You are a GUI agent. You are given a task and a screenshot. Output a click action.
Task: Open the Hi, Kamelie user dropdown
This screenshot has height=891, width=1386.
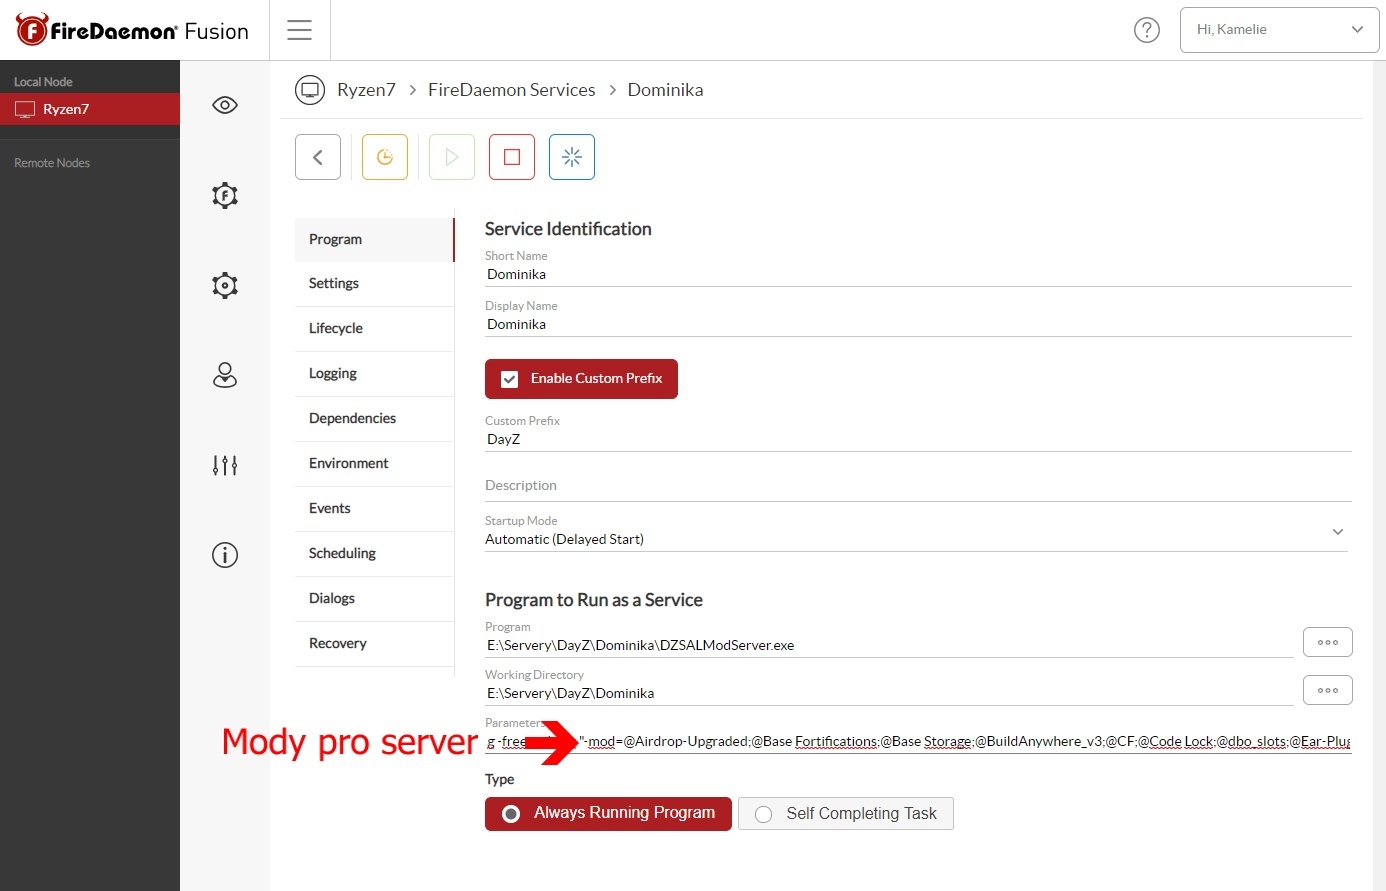tap(1279, 30)
